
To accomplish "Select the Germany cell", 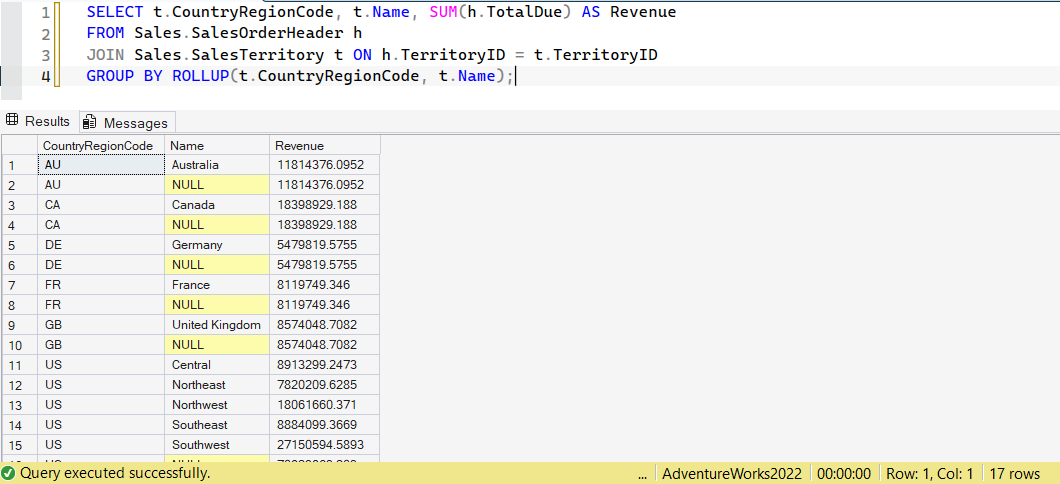I will point(217,245).
